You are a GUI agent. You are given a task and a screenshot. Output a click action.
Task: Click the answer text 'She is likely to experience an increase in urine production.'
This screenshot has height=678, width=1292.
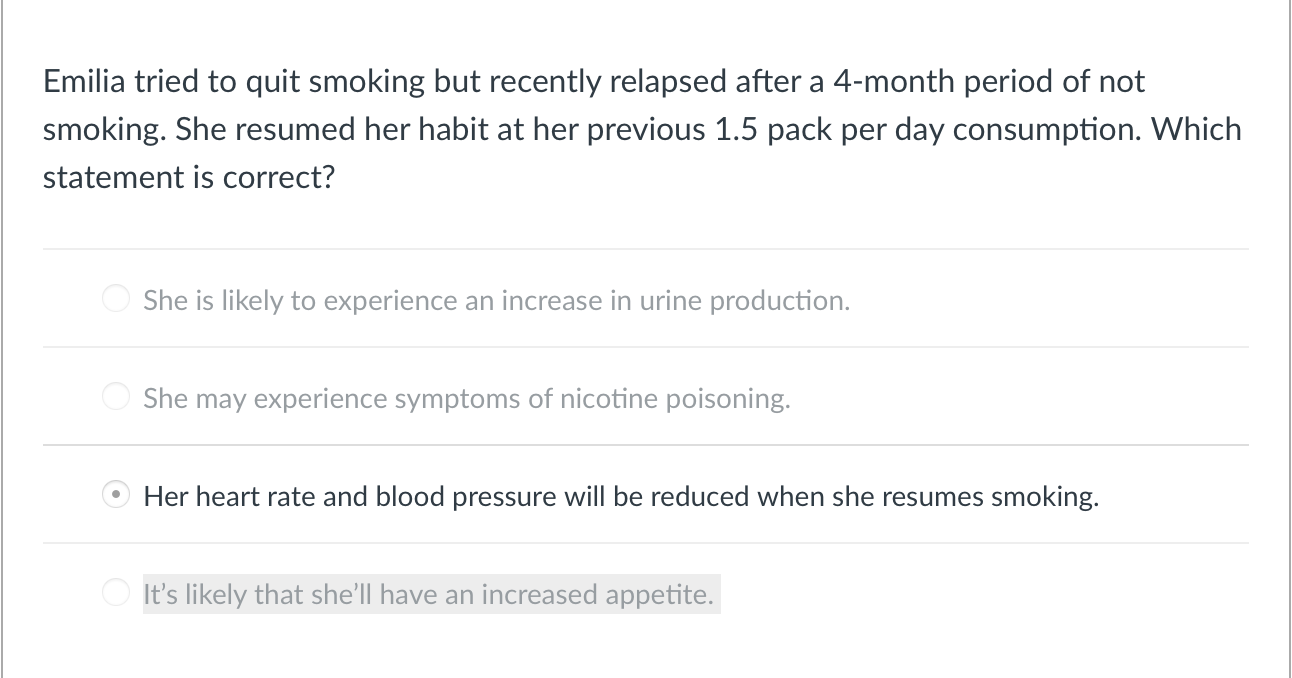[497, 300]
